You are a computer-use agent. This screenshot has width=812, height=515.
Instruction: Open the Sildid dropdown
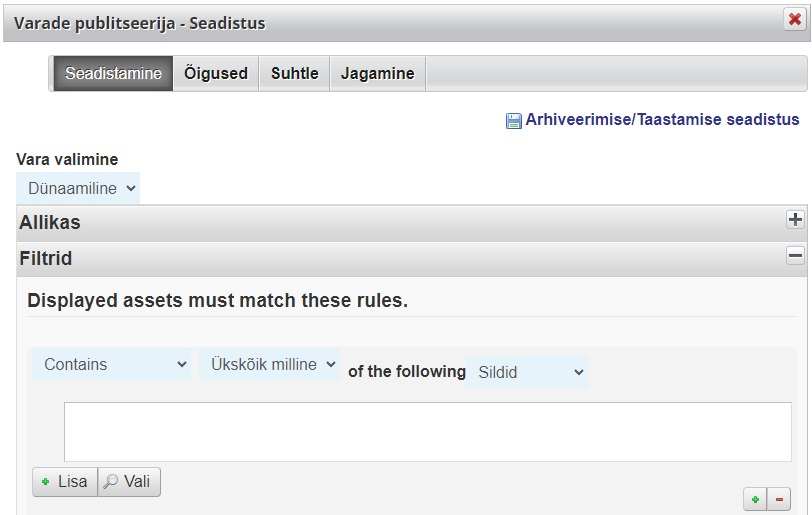click(527, 372)
